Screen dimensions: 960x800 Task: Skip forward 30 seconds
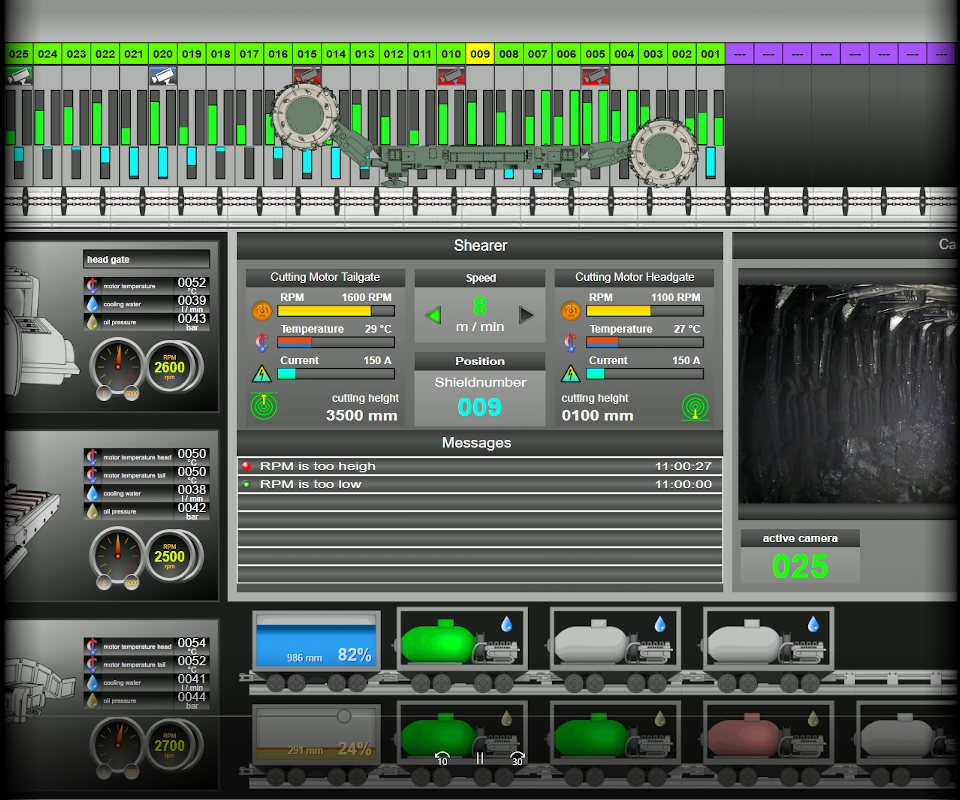517,759
